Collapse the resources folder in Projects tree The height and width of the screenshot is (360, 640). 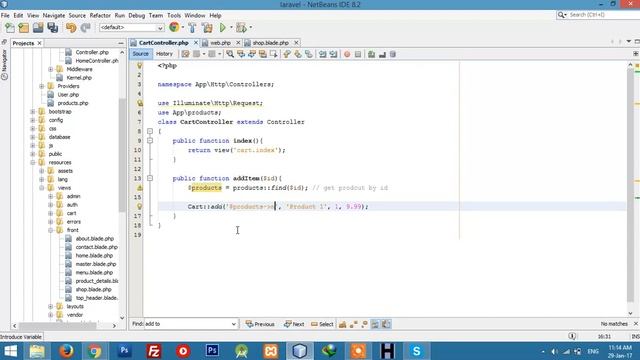(x=33, y=162)
